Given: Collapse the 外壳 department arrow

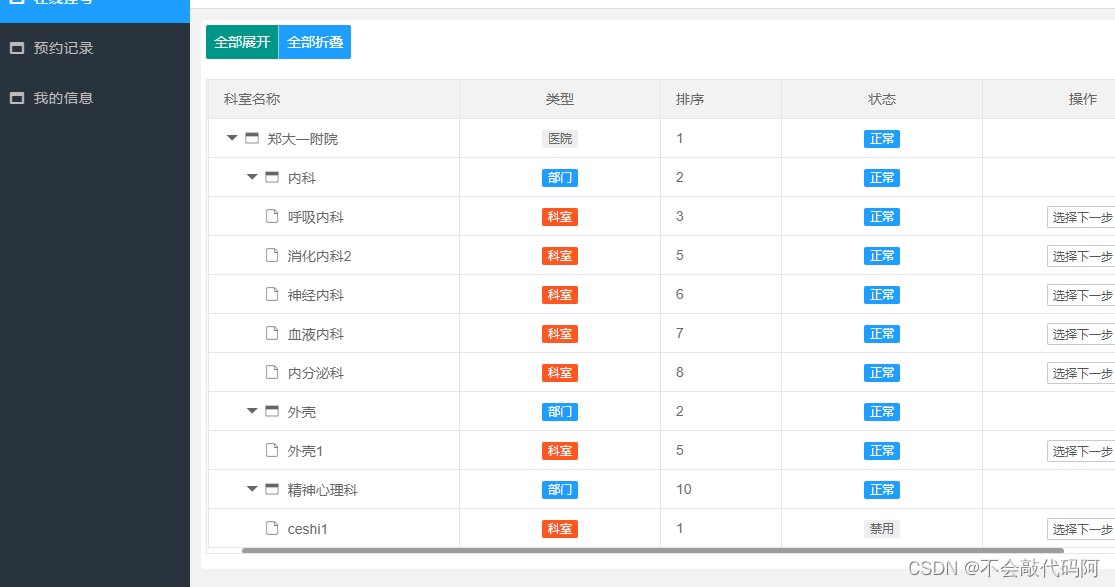Looking at the screenshot, I should pyautogui.click(x=252, y=411).
